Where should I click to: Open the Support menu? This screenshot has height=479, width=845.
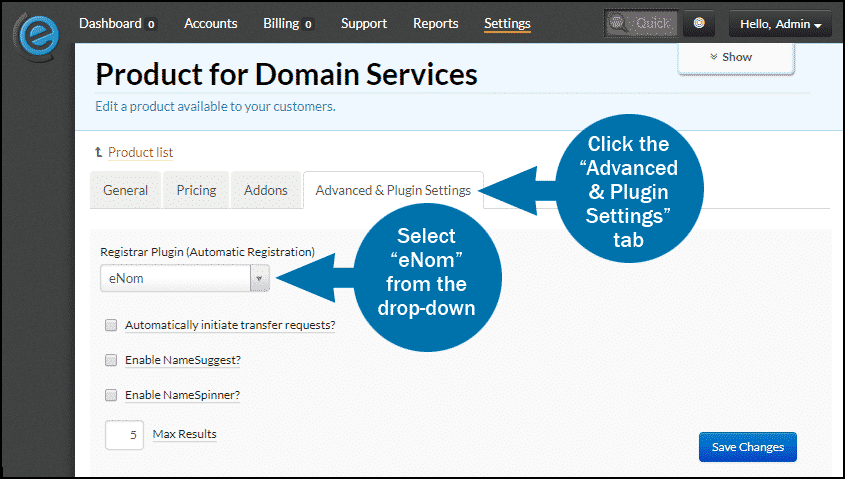[x=364, y=24]
